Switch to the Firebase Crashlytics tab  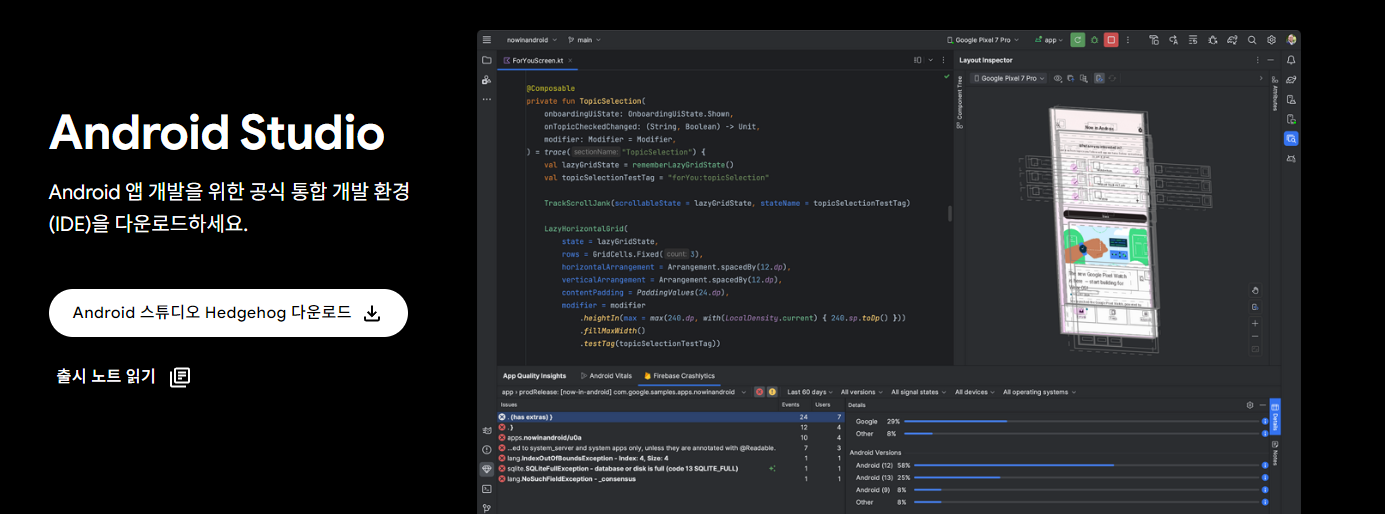tap(679, 376)
